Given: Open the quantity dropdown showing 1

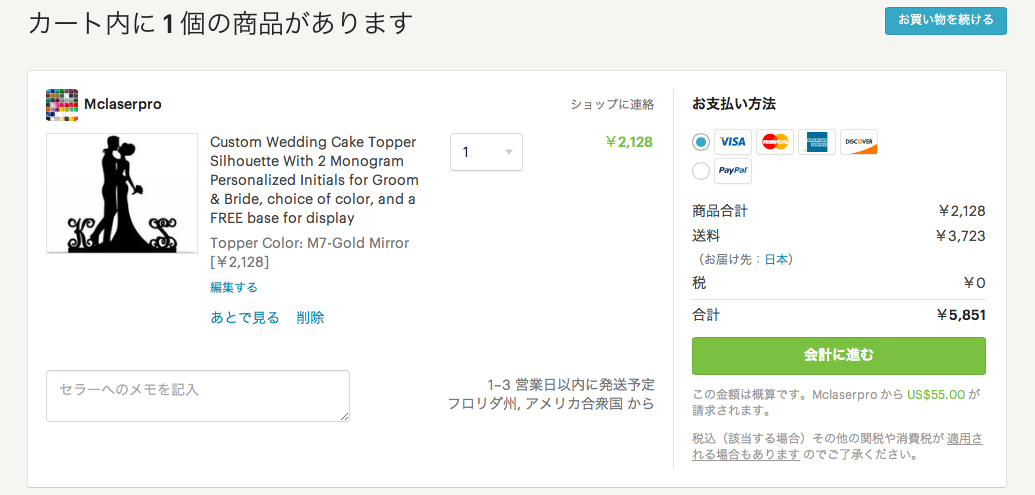Looking at the screenshot, I should pos(486,152).
